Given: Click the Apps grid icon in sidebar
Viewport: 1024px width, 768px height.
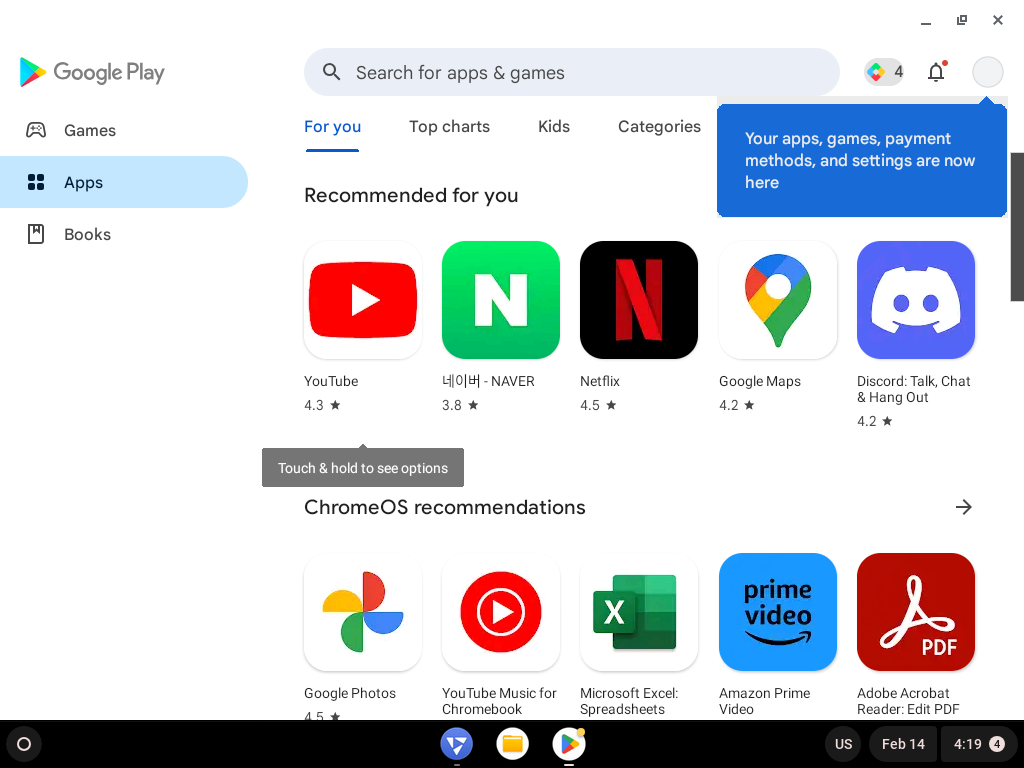Looking at the screenshot, I should coord(36,182).
